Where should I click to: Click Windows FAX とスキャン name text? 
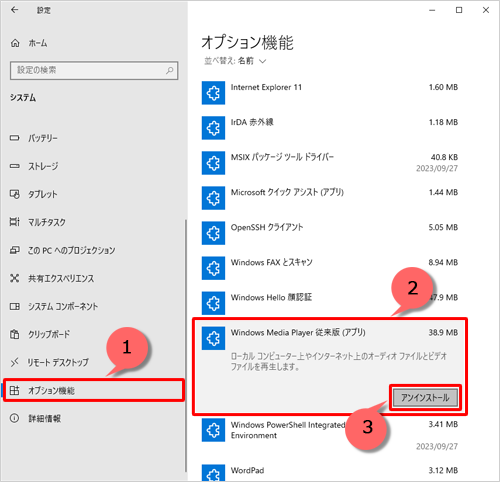[x=271, y=262]
